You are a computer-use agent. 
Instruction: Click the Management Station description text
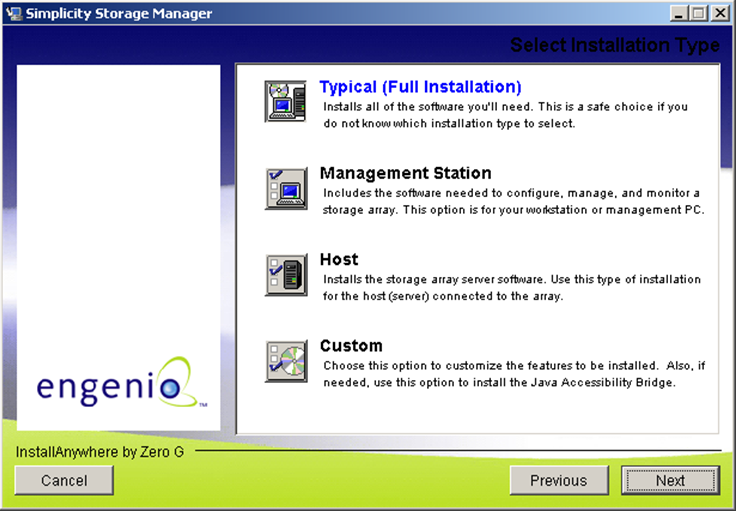click(x=514, y=201)
